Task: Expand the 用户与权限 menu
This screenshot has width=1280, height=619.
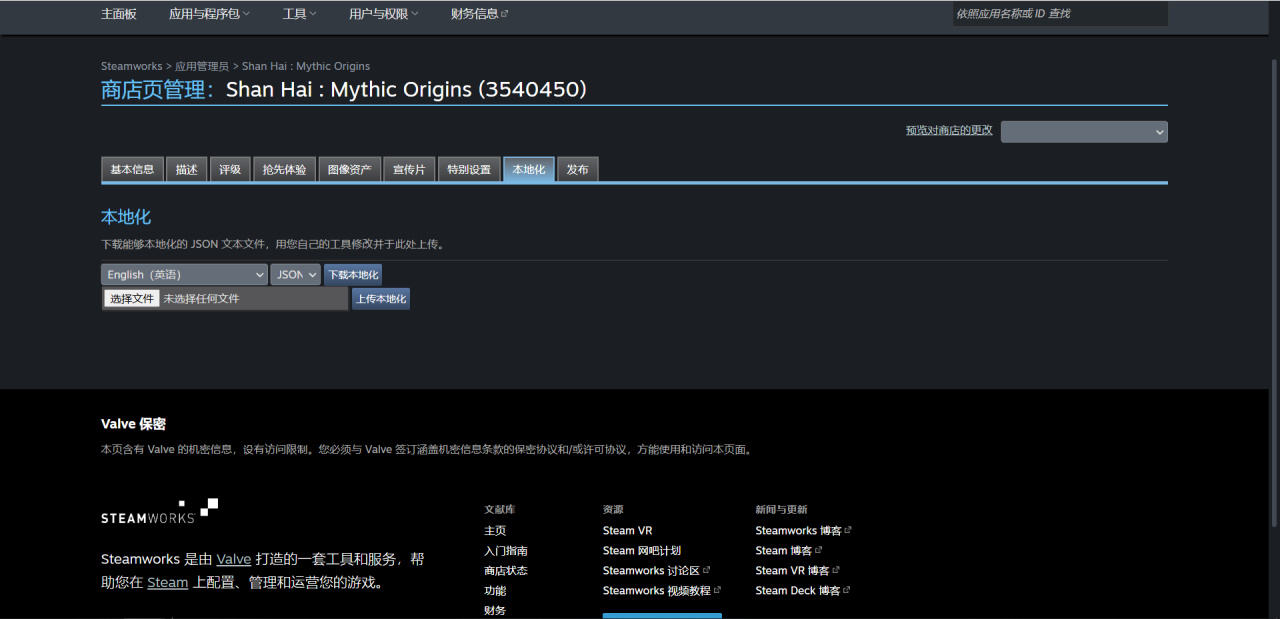Action: tap(384, 14)
